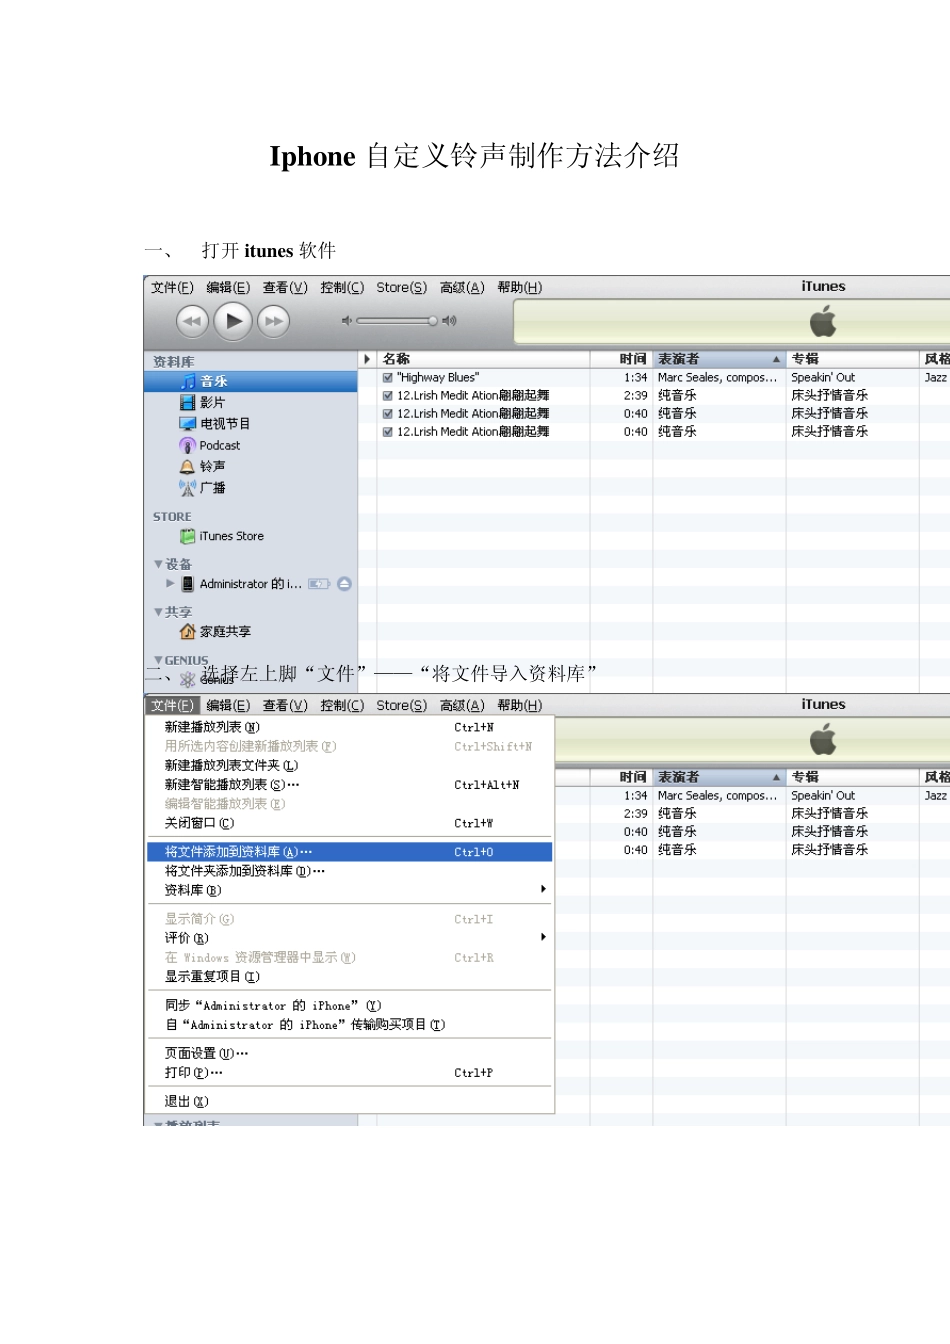Open 查看(V) menu in upper iTunes

click(x=285, y=288)
